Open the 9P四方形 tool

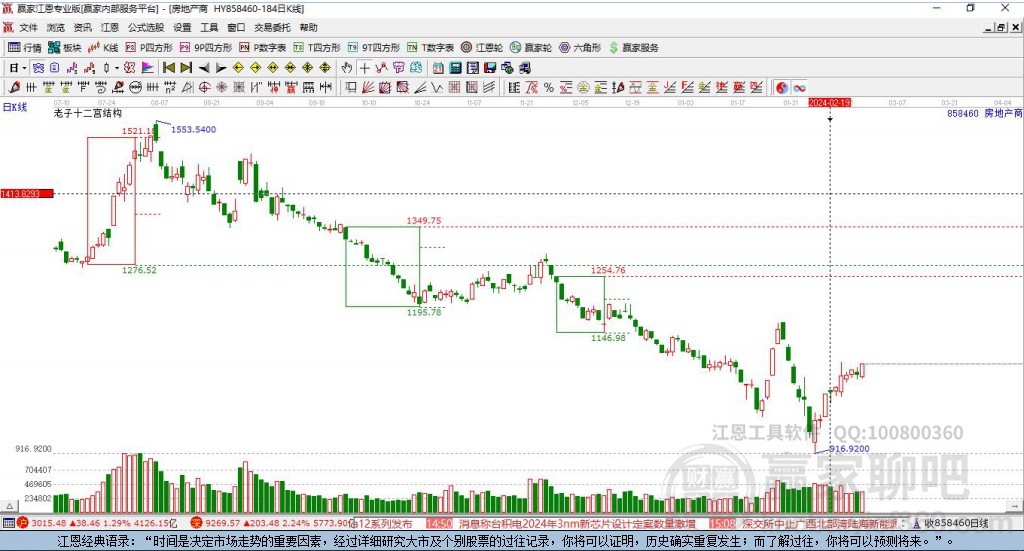click(x=205, y=48)
